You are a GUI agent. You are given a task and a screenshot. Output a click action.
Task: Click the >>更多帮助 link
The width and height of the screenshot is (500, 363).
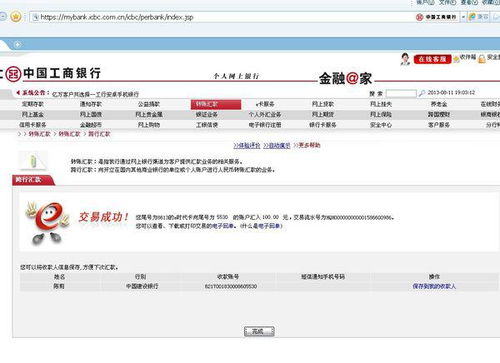[x=307, y=145]
